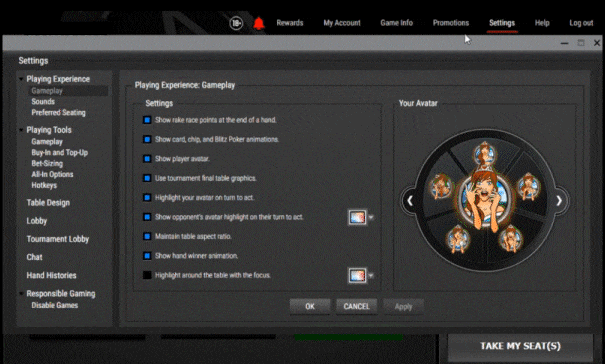Collapse the Playing Tools tree section

tap(21, 130)
